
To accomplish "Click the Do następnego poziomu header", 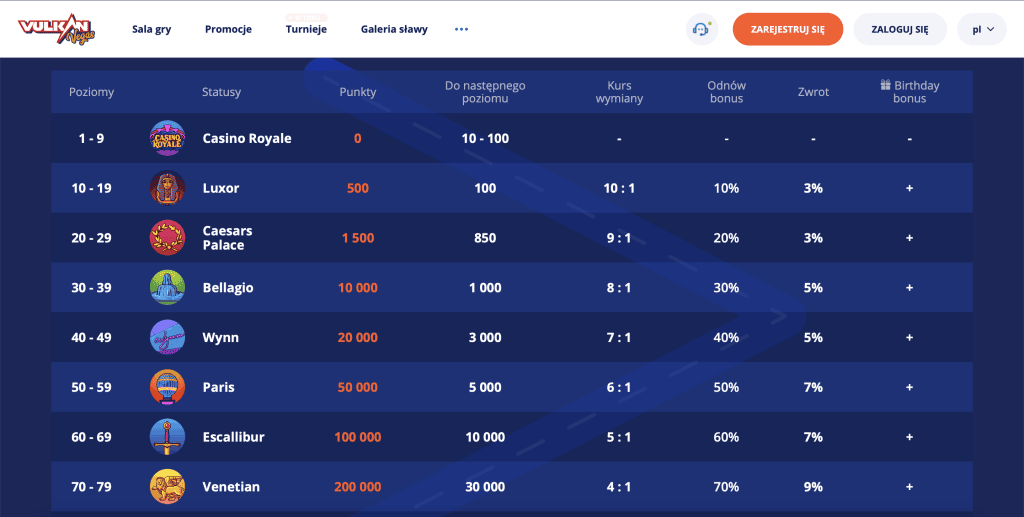I will [485, 92].
